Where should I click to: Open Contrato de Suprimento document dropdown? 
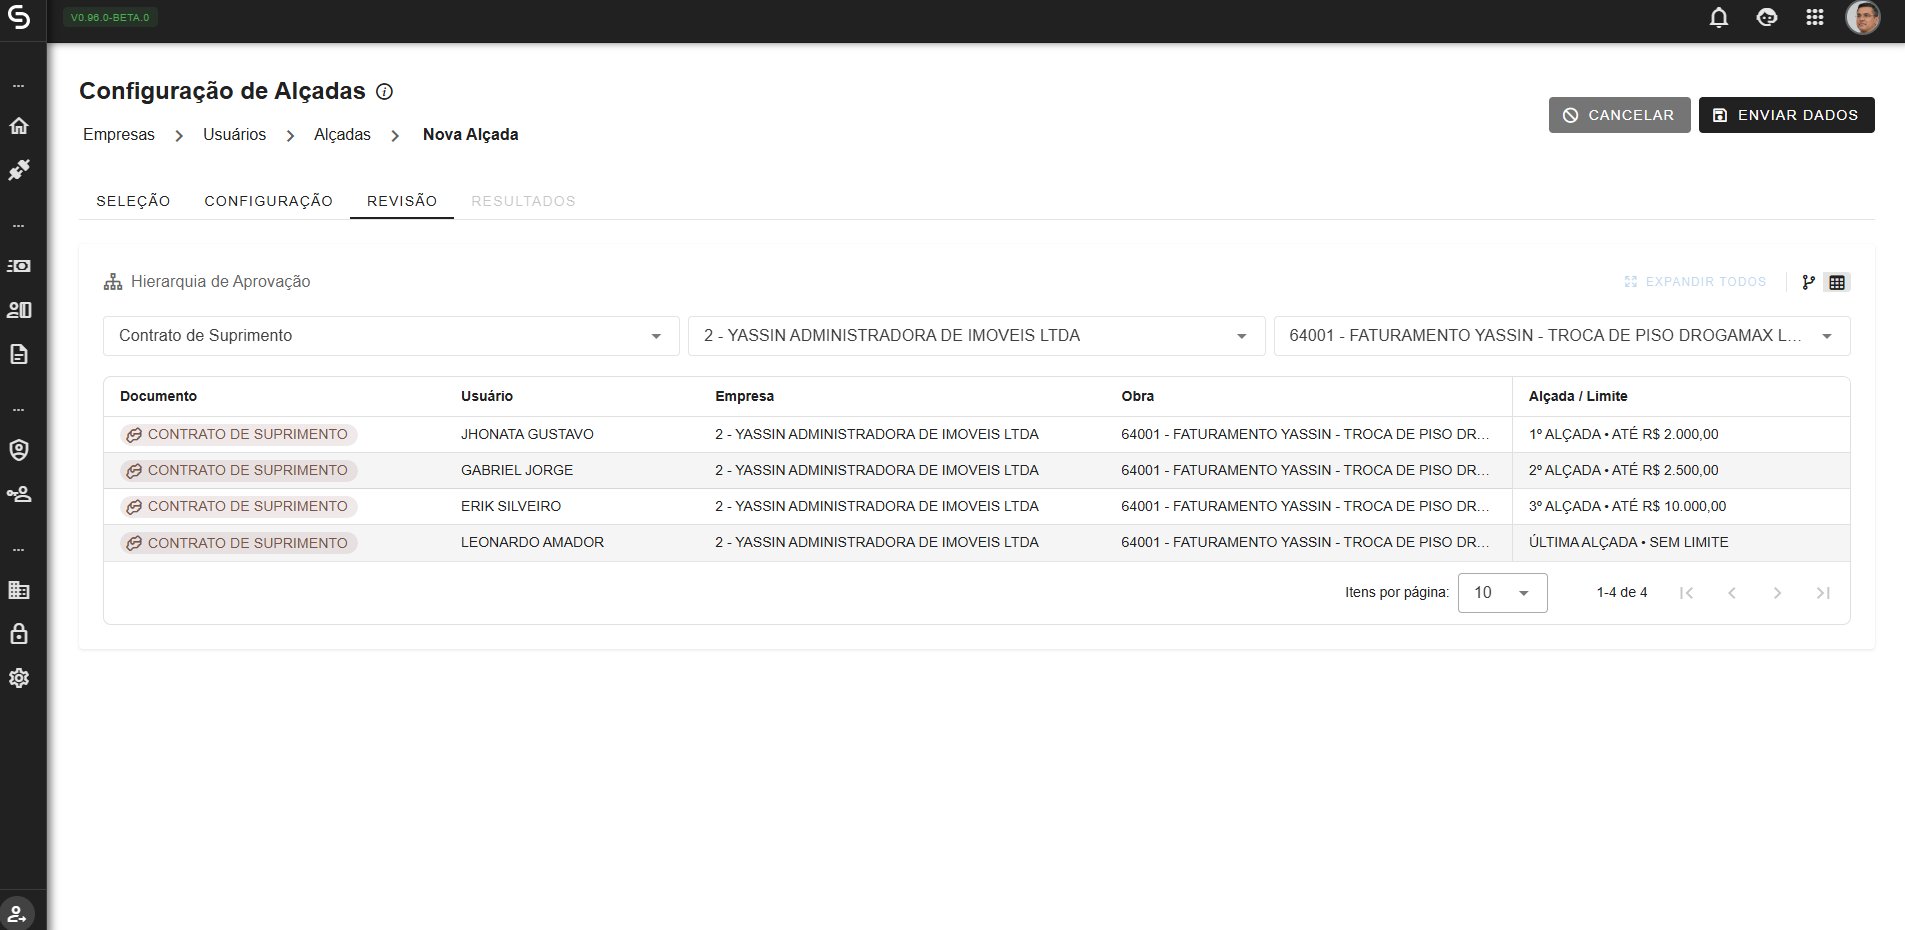coord(391,336)
